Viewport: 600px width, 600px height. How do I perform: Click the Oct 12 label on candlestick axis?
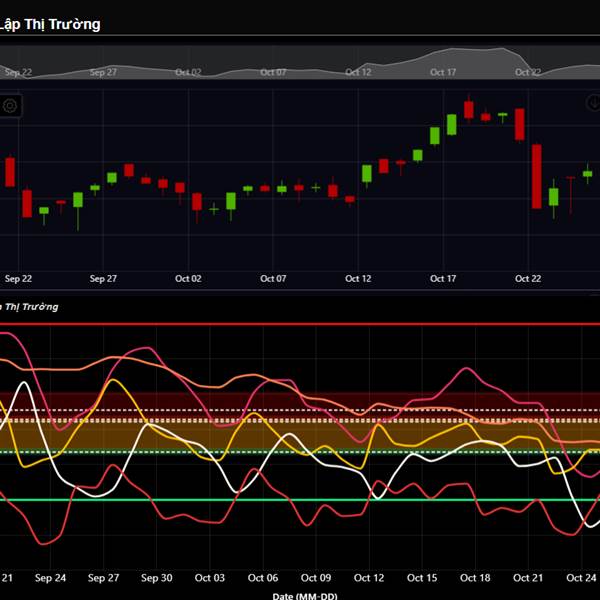[x=358, y=279]
